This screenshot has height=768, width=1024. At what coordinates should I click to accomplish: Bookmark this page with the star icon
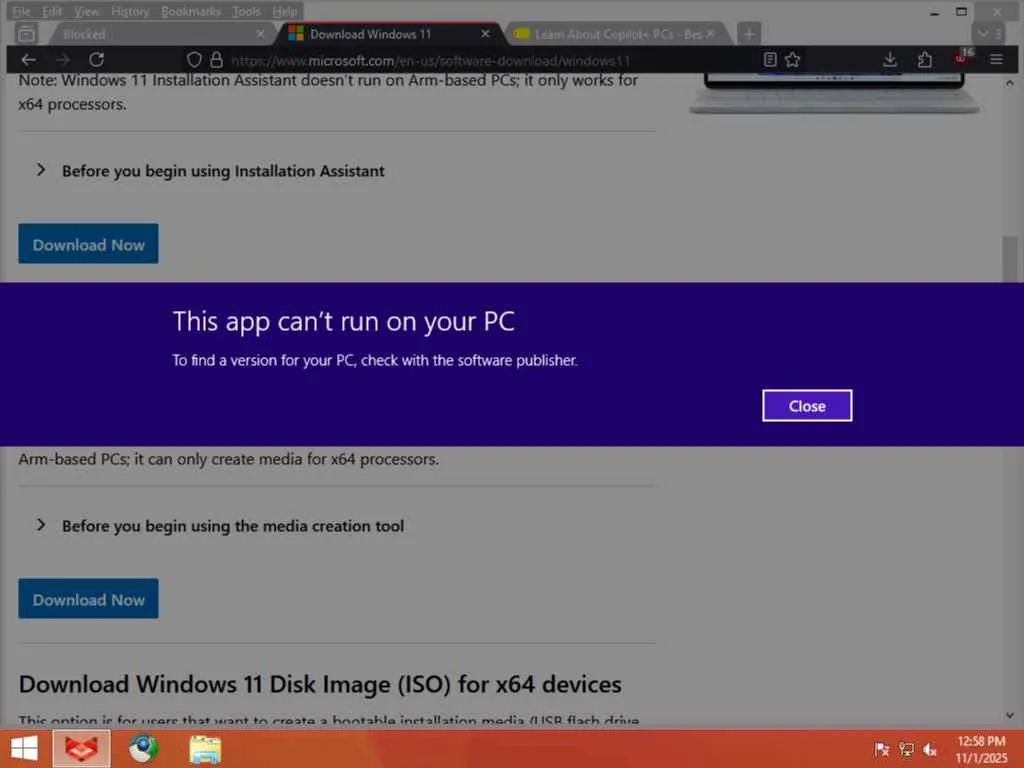792,60
